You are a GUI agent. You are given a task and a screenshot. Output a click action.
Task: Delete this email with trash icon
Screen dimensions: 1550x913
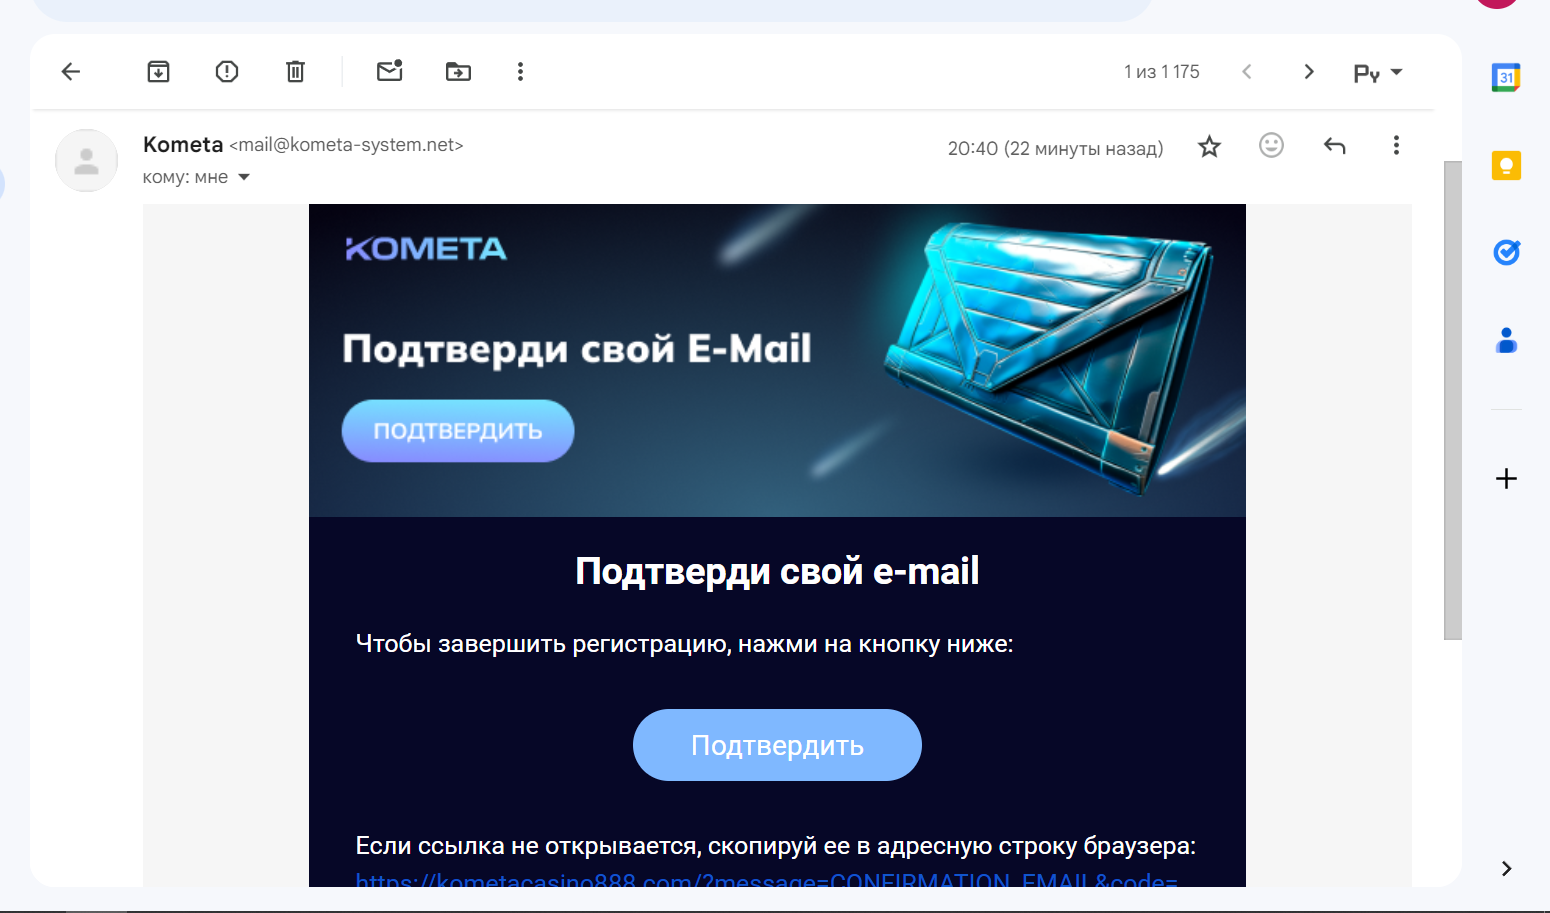tap(295, 71)
